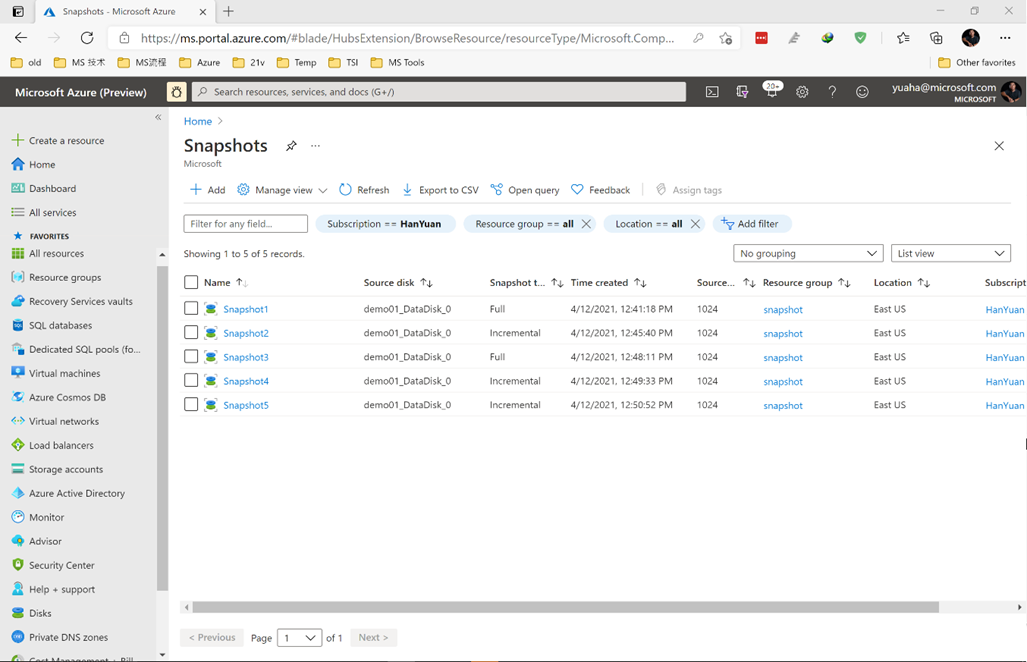Click Export to CSV
Image resolution: width=1027 pixels, height=662 pixels.
440,190
